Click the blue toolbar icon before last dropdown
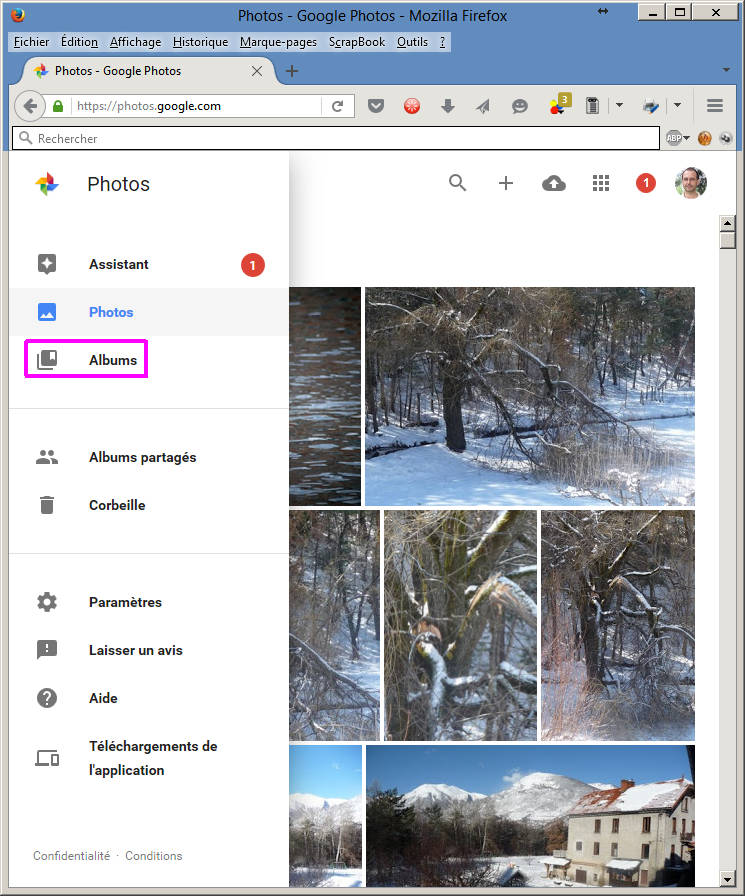The image size is (745, 896). [x=651, y=106]
